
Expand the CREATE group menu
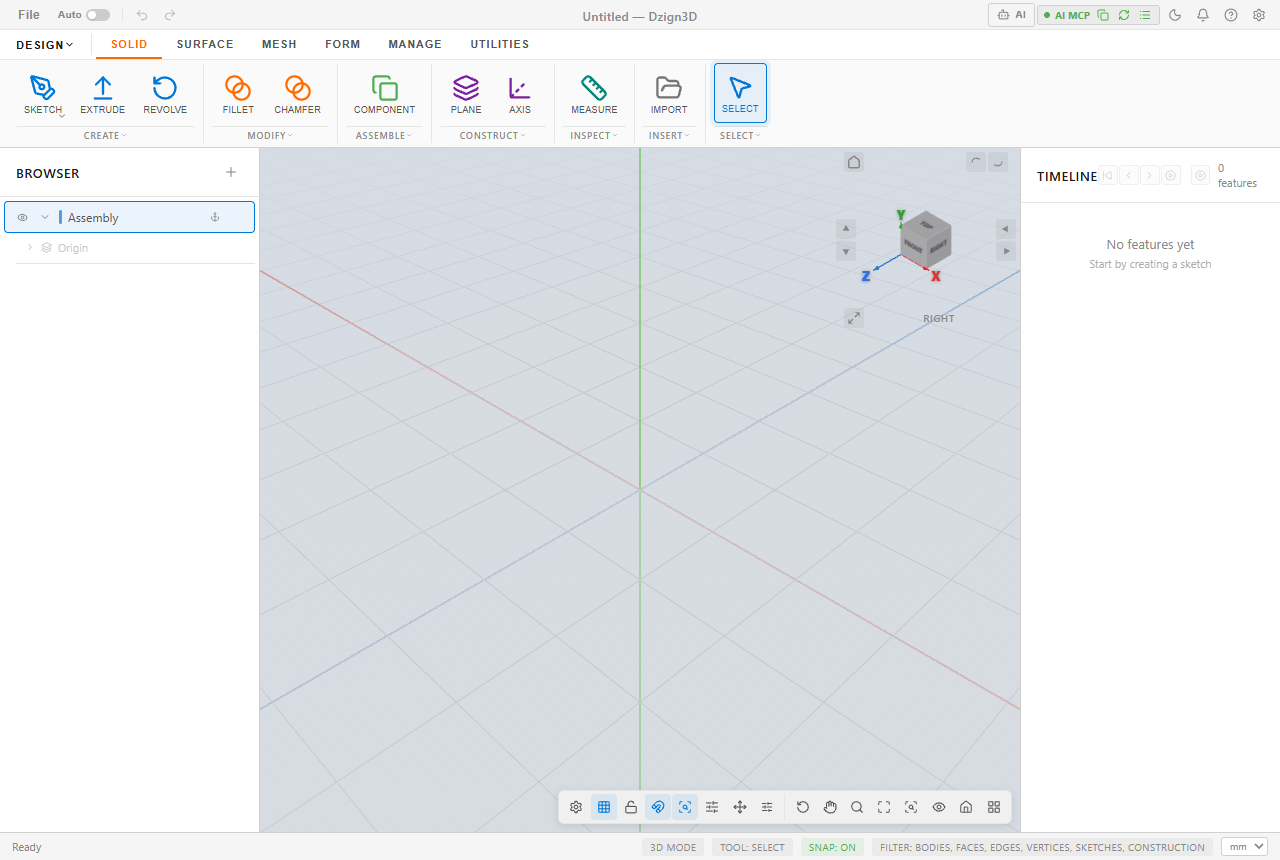(105, 135)
